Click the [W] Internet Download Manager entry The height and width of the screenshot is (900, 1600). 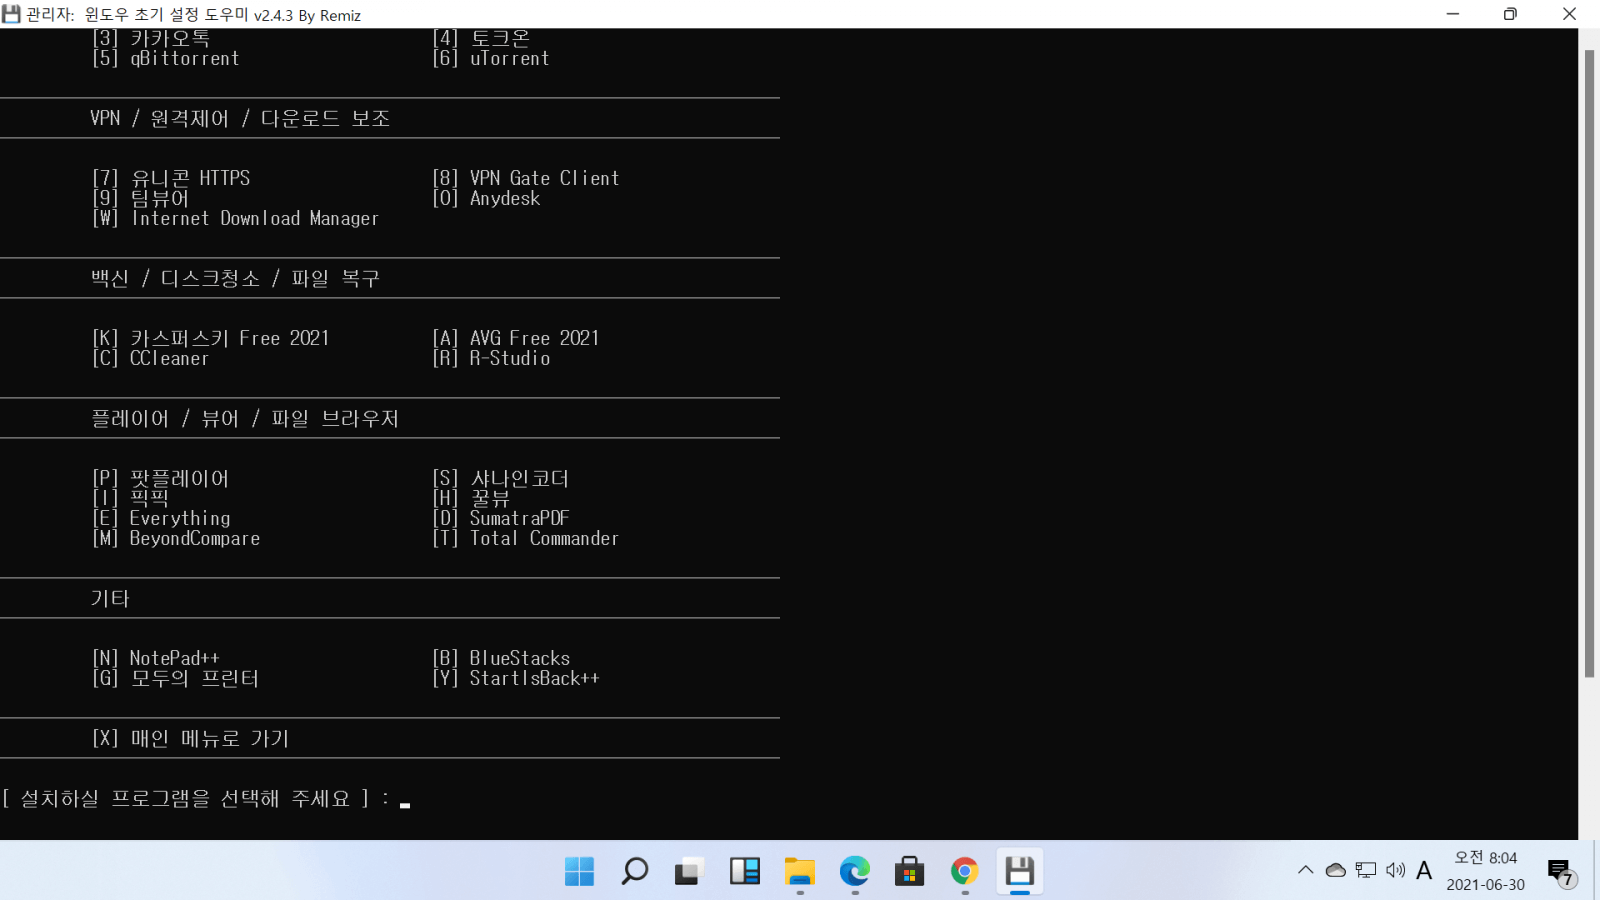coord(236,218)
